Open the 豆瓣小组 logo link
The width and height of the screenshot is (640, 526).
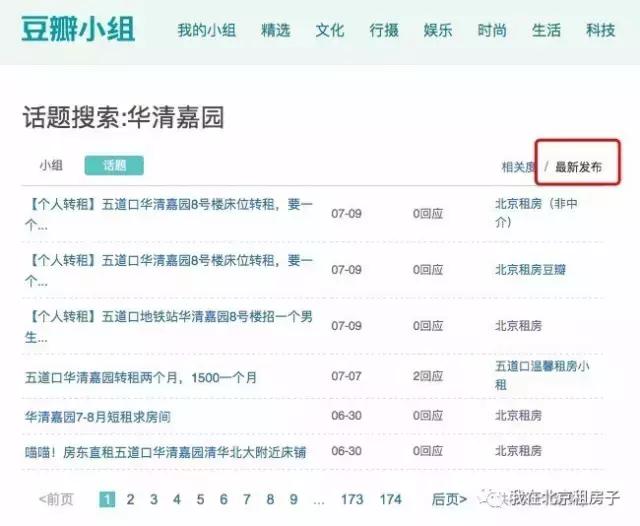coord(78,29)
